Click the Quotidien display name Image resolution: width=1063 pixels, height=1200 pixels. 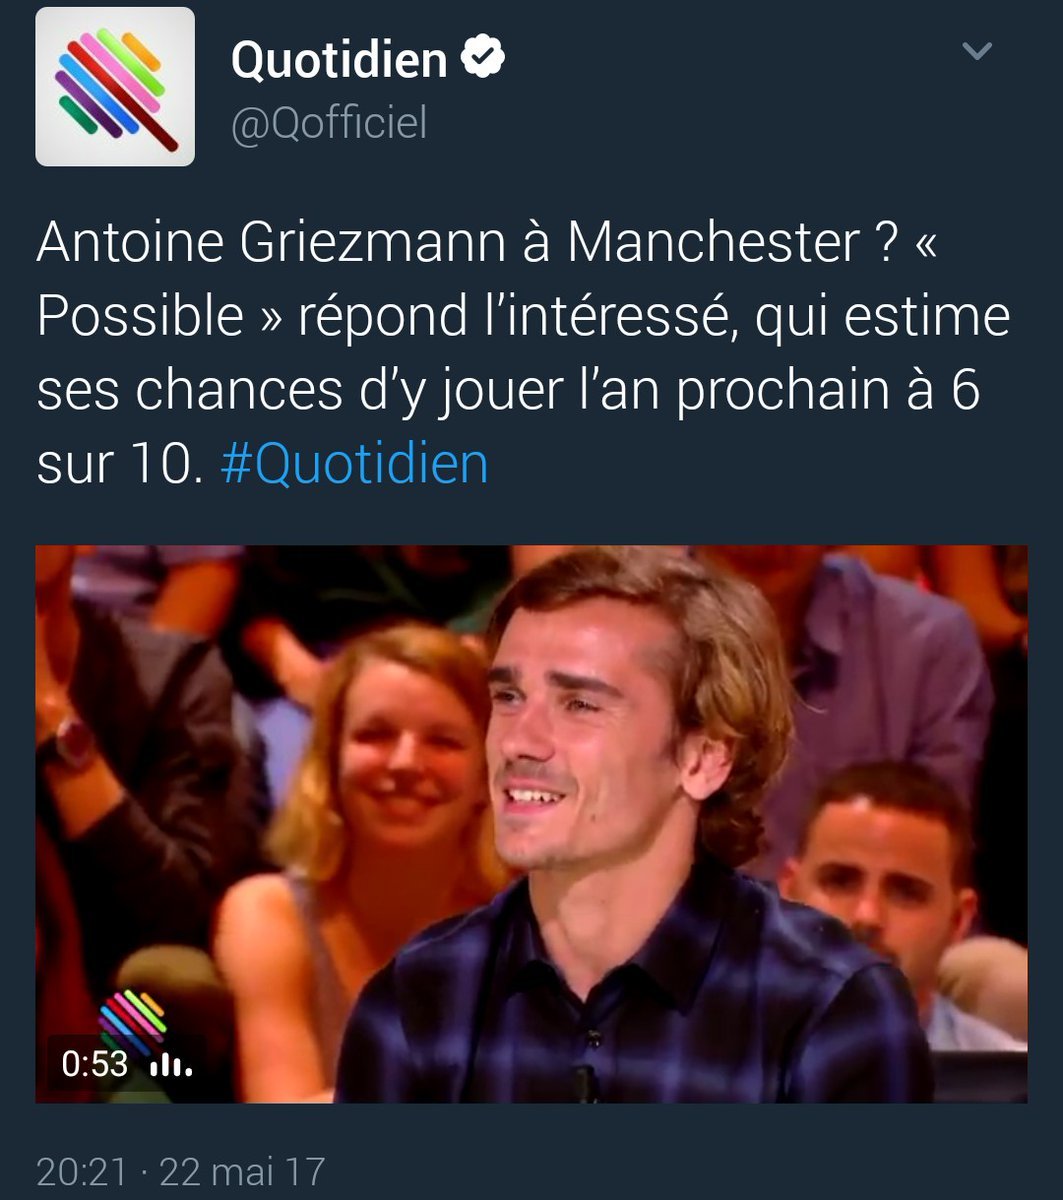tap(339, 59)
